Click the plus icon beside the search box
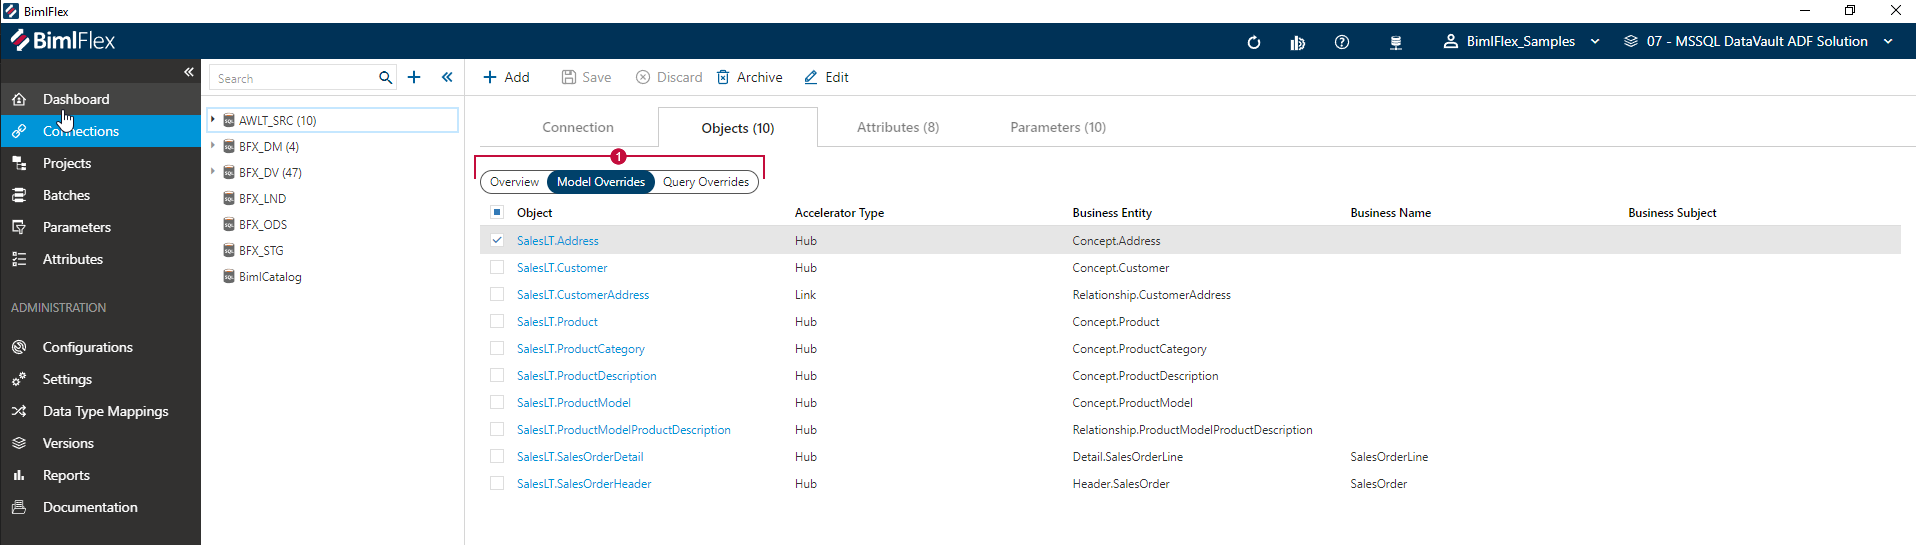The height and width of the screenshot is (545, 1916). click(x=414, y=77)
